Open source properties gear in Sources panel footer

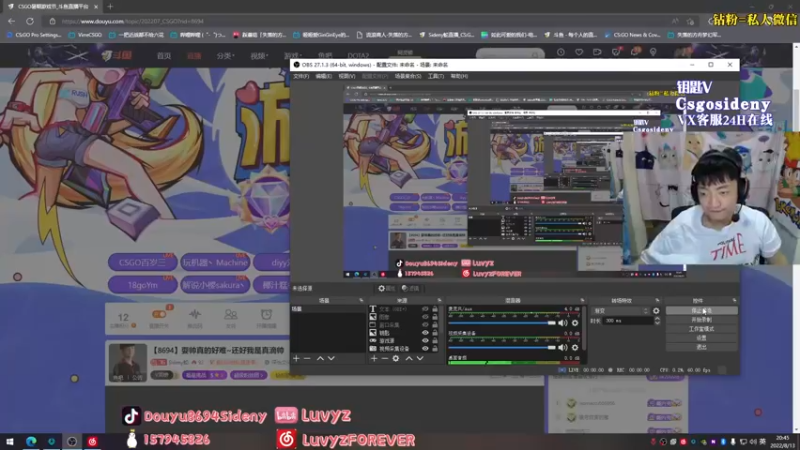click(396, 358)
